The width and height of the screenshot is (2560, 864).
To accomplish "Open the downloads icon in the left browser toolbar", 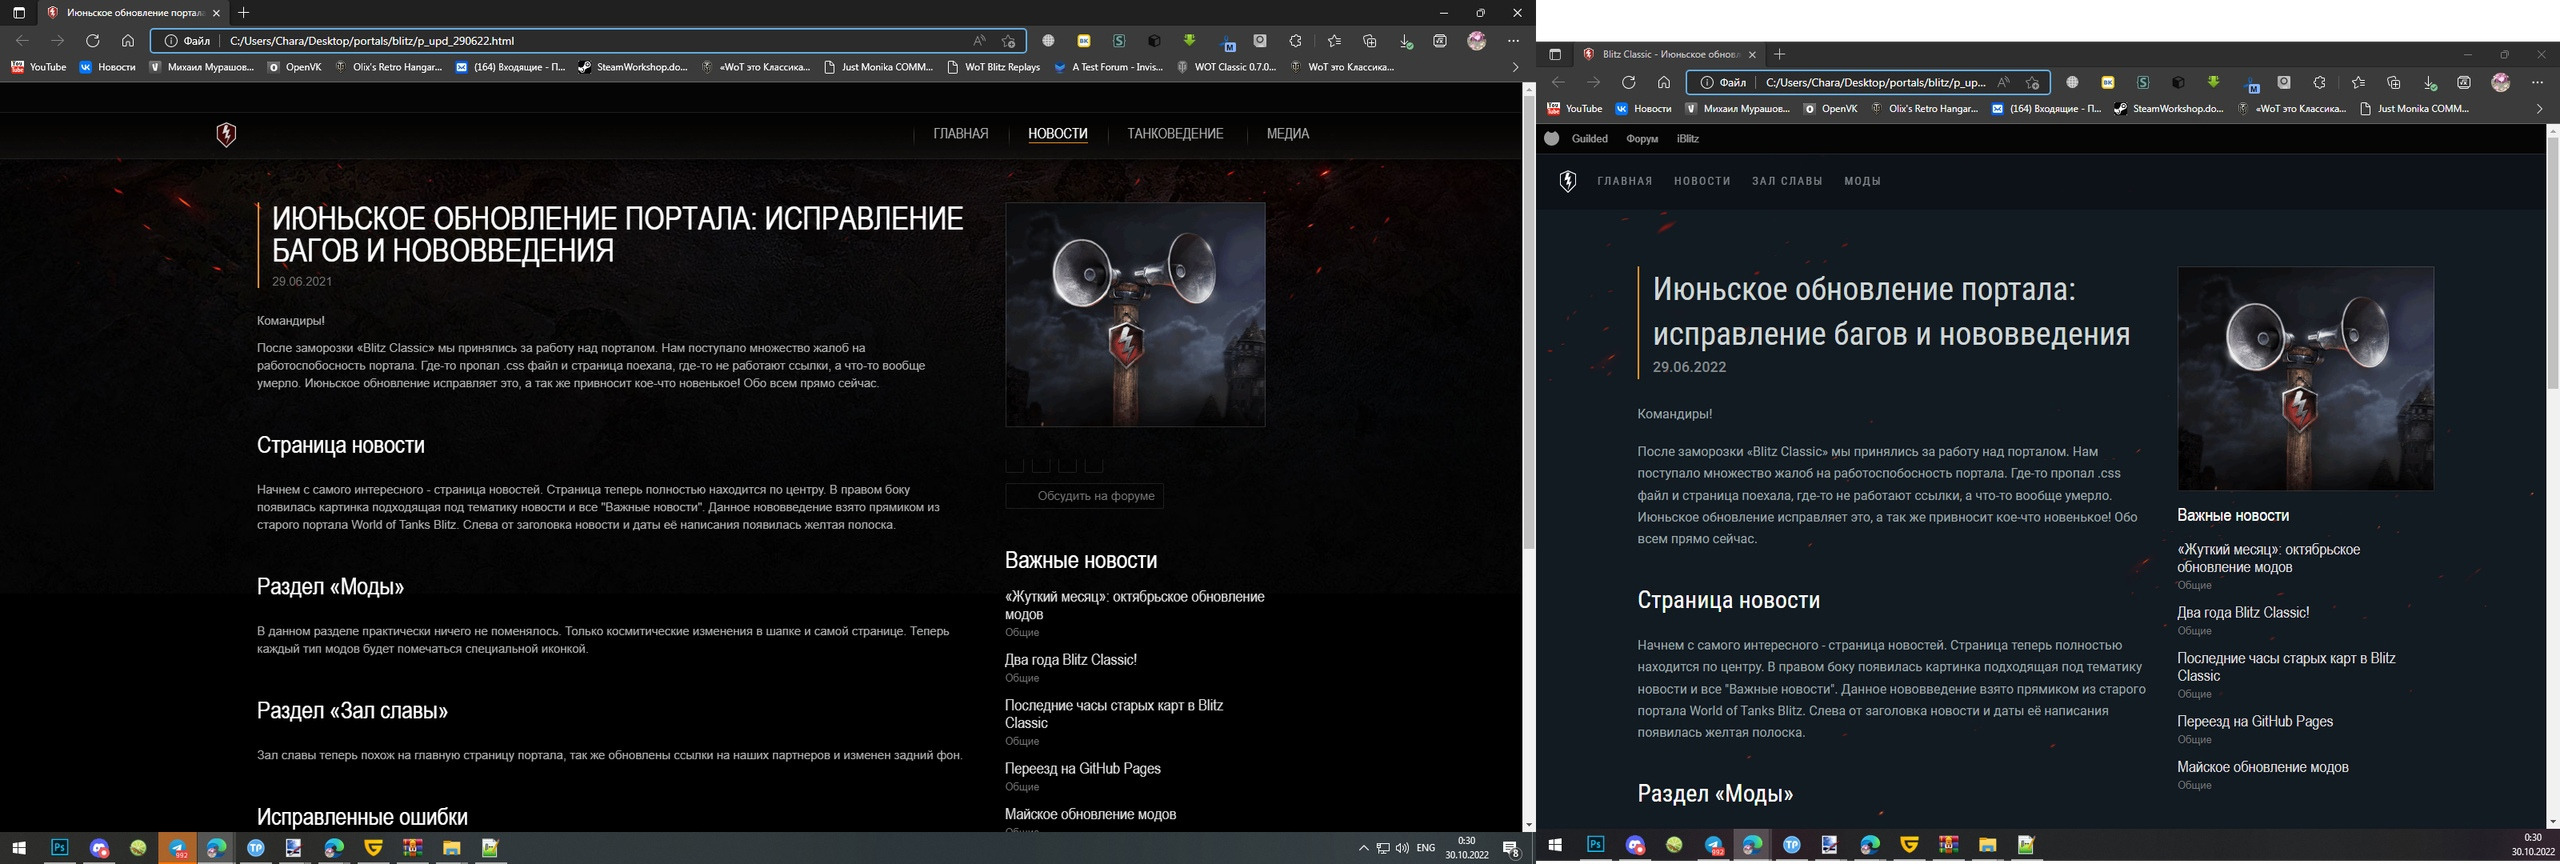I will (1405, 41).
